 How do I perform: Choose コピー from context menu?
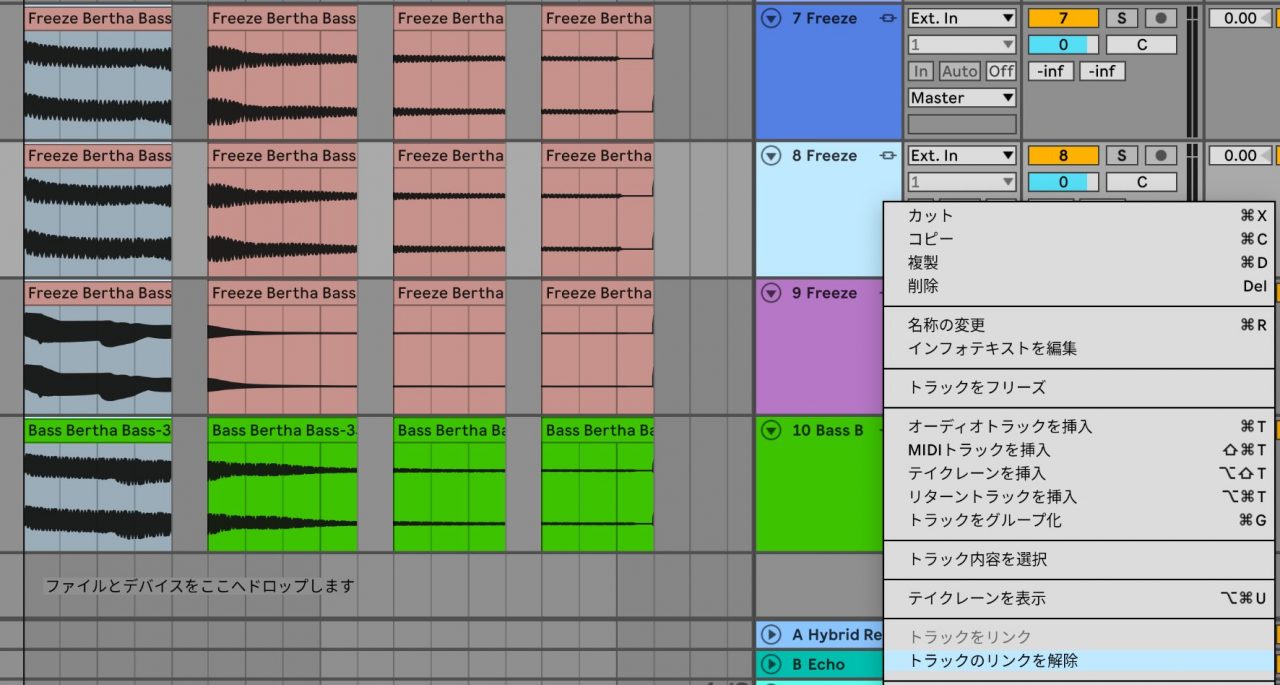tap(1080, 239)
